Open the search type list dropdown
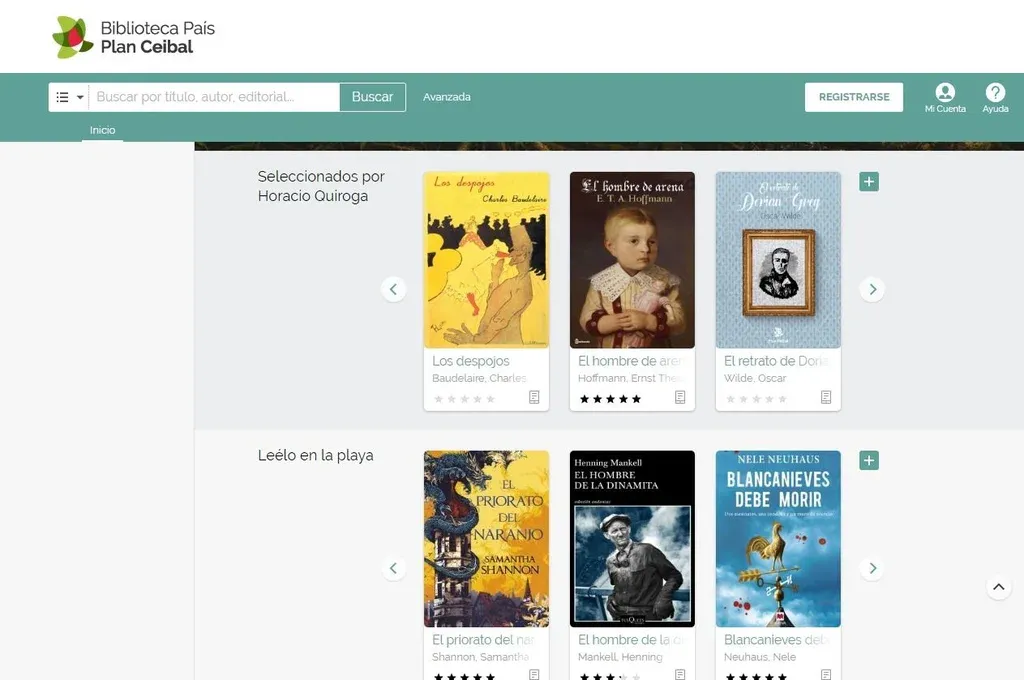Screen dimensions: 1024x680 coord(69,97)
